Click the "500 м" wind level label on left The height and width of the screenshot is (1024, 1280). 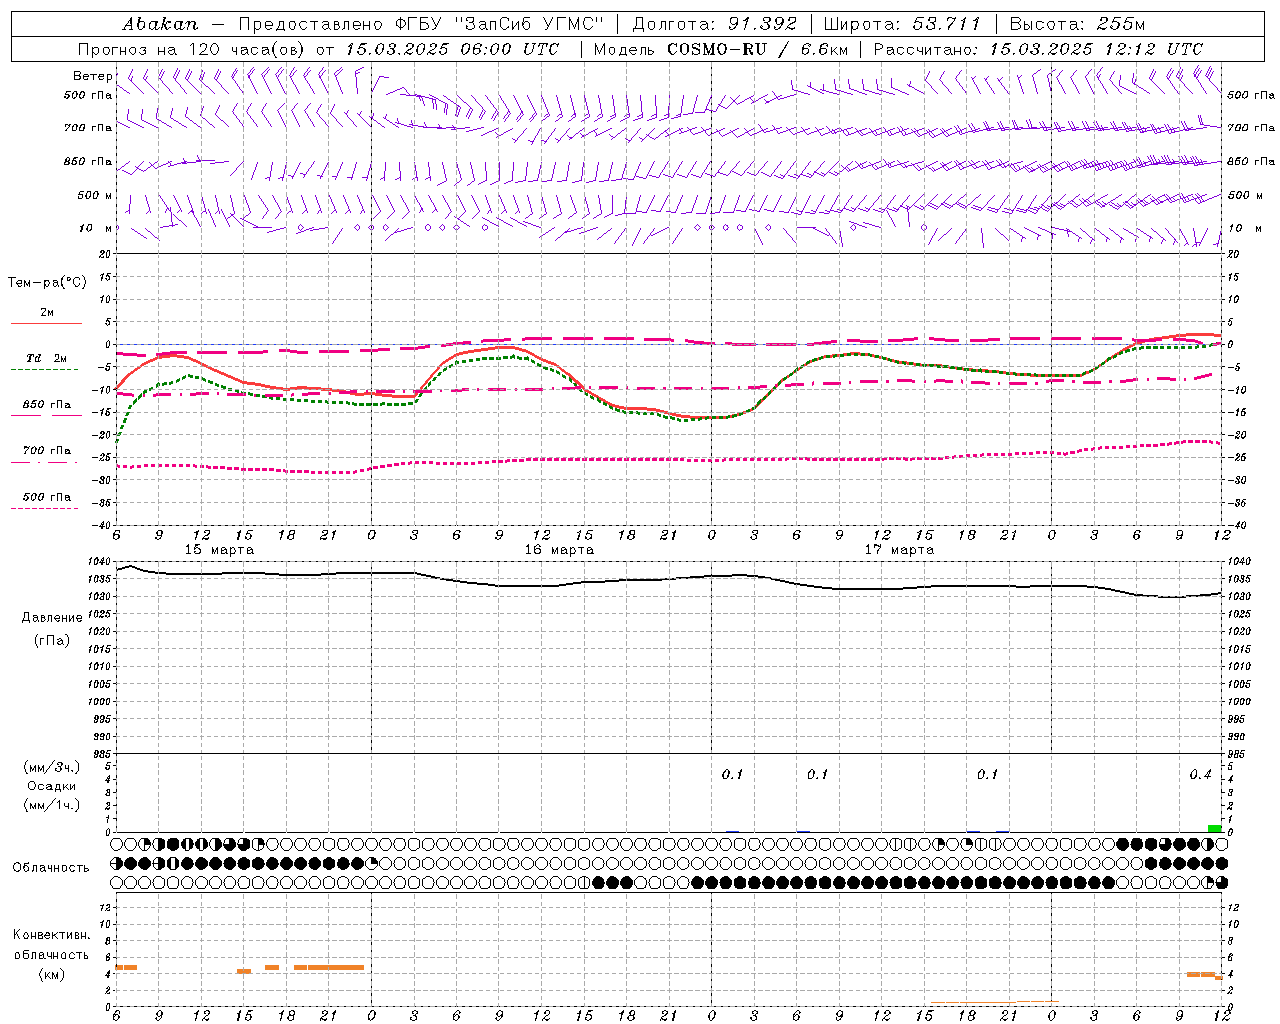coord(96,196)
